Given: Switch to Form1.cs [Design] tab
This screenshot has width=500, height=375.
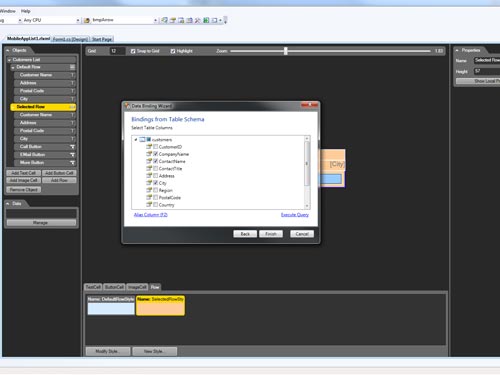Looking at the screenshot, I should click(71, 39).
